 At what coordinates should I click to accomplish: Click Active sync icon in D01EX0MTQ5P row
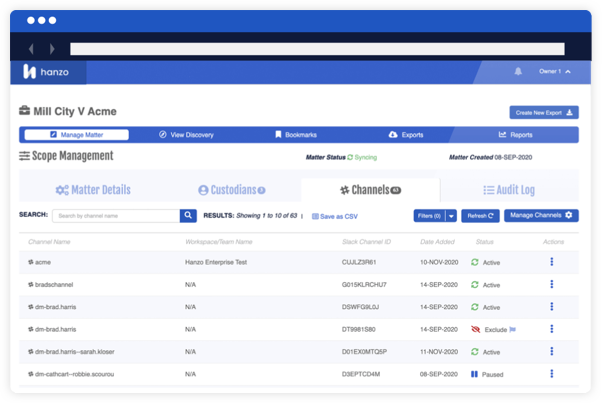pyautogui.click(x=475, y=352)
